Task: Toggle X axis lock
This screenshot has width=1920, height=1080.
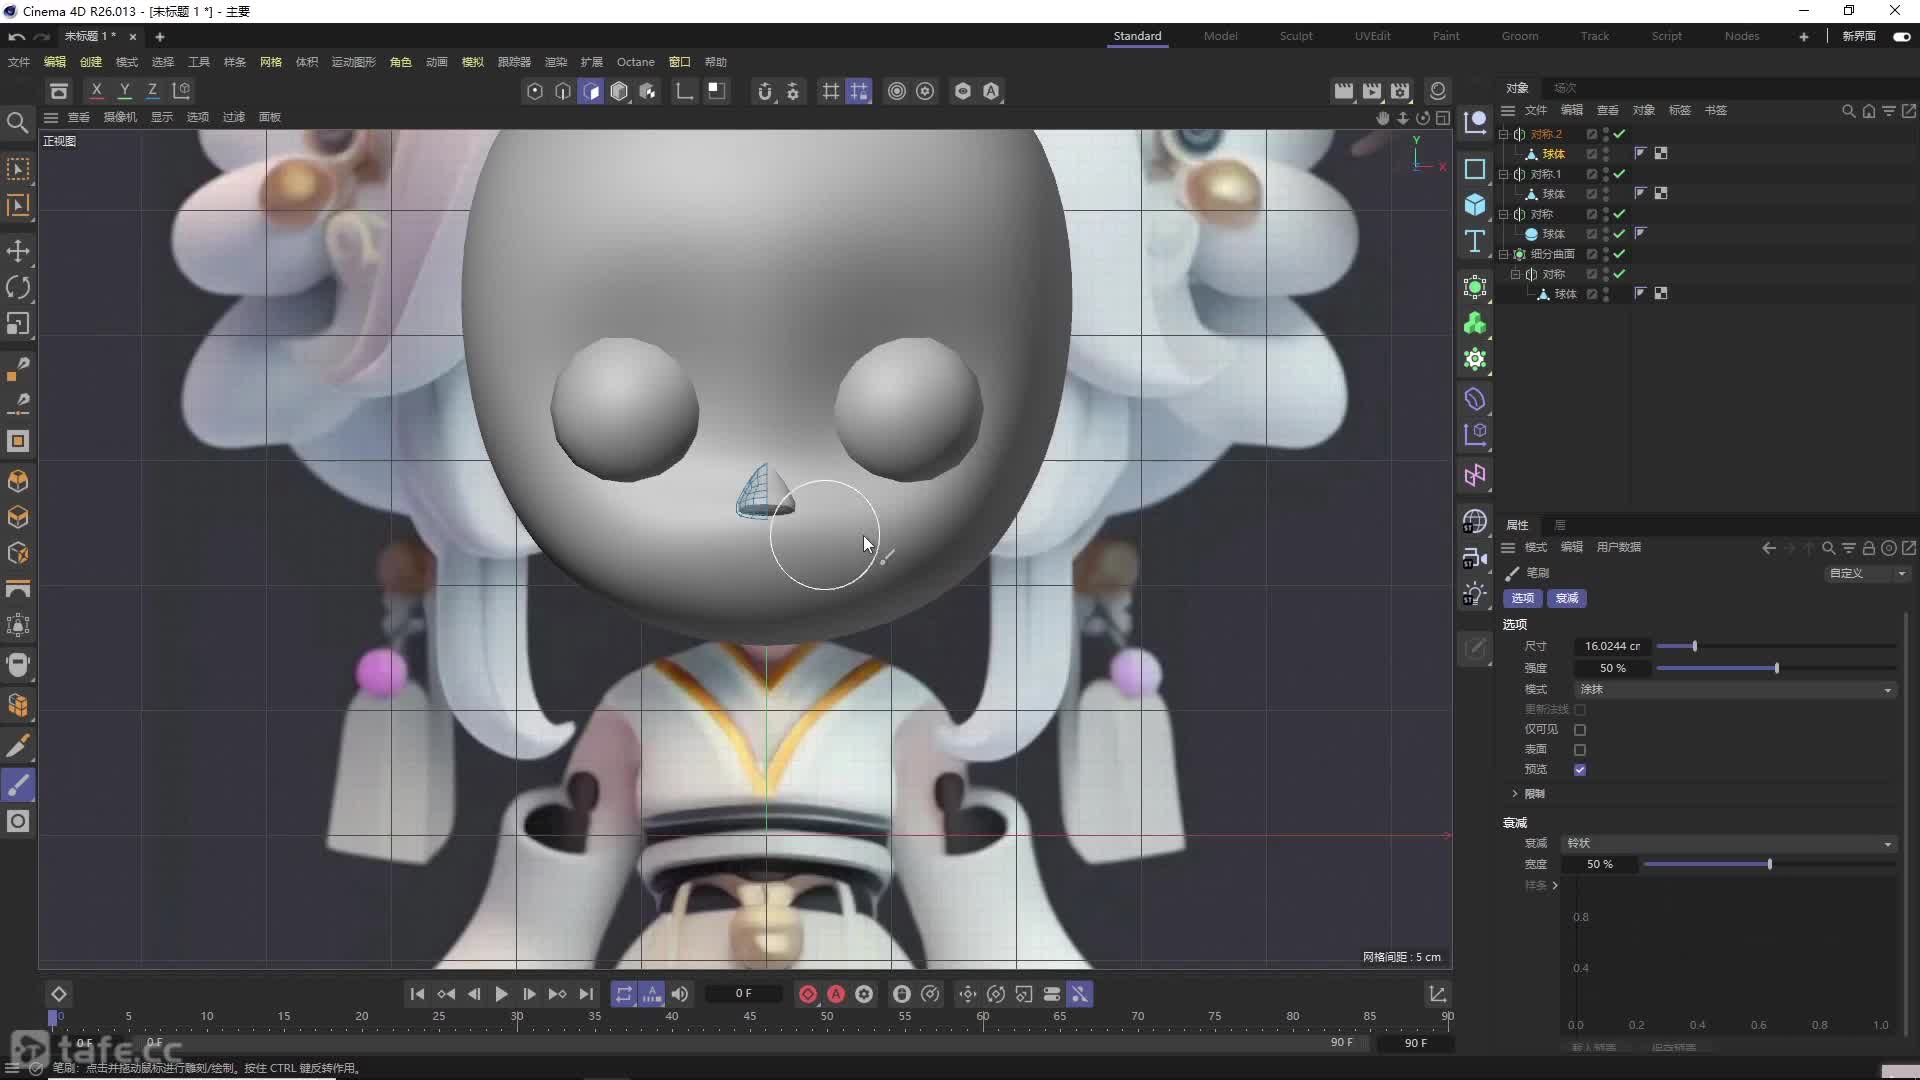Action: point(96,91)
